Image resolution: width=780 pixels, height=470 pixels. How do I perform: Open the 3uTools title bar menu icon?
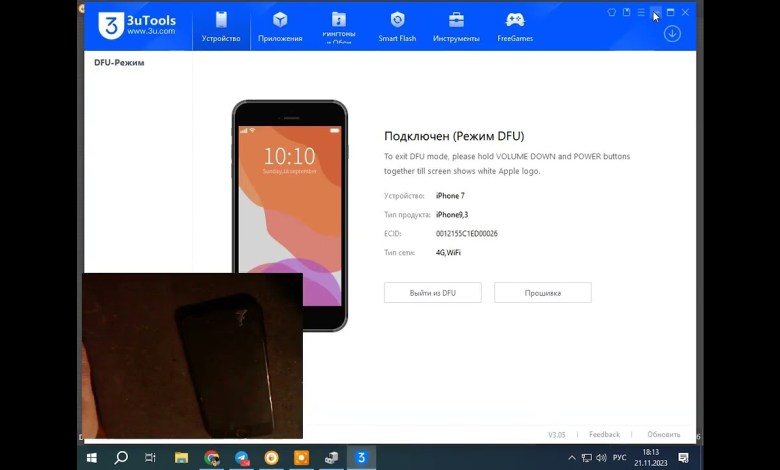pyautogui.click(x=641, y=13)
